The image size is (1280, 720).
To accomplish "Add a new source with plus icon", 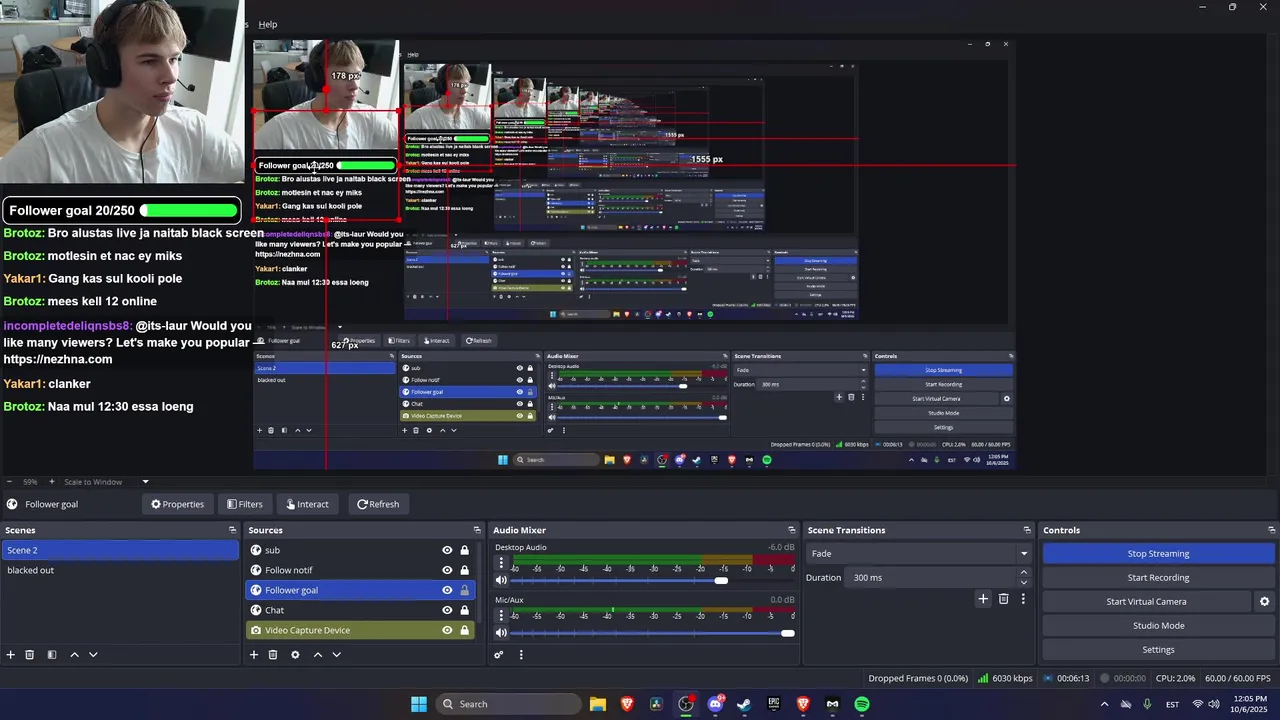I will click(x=254, y=655).
